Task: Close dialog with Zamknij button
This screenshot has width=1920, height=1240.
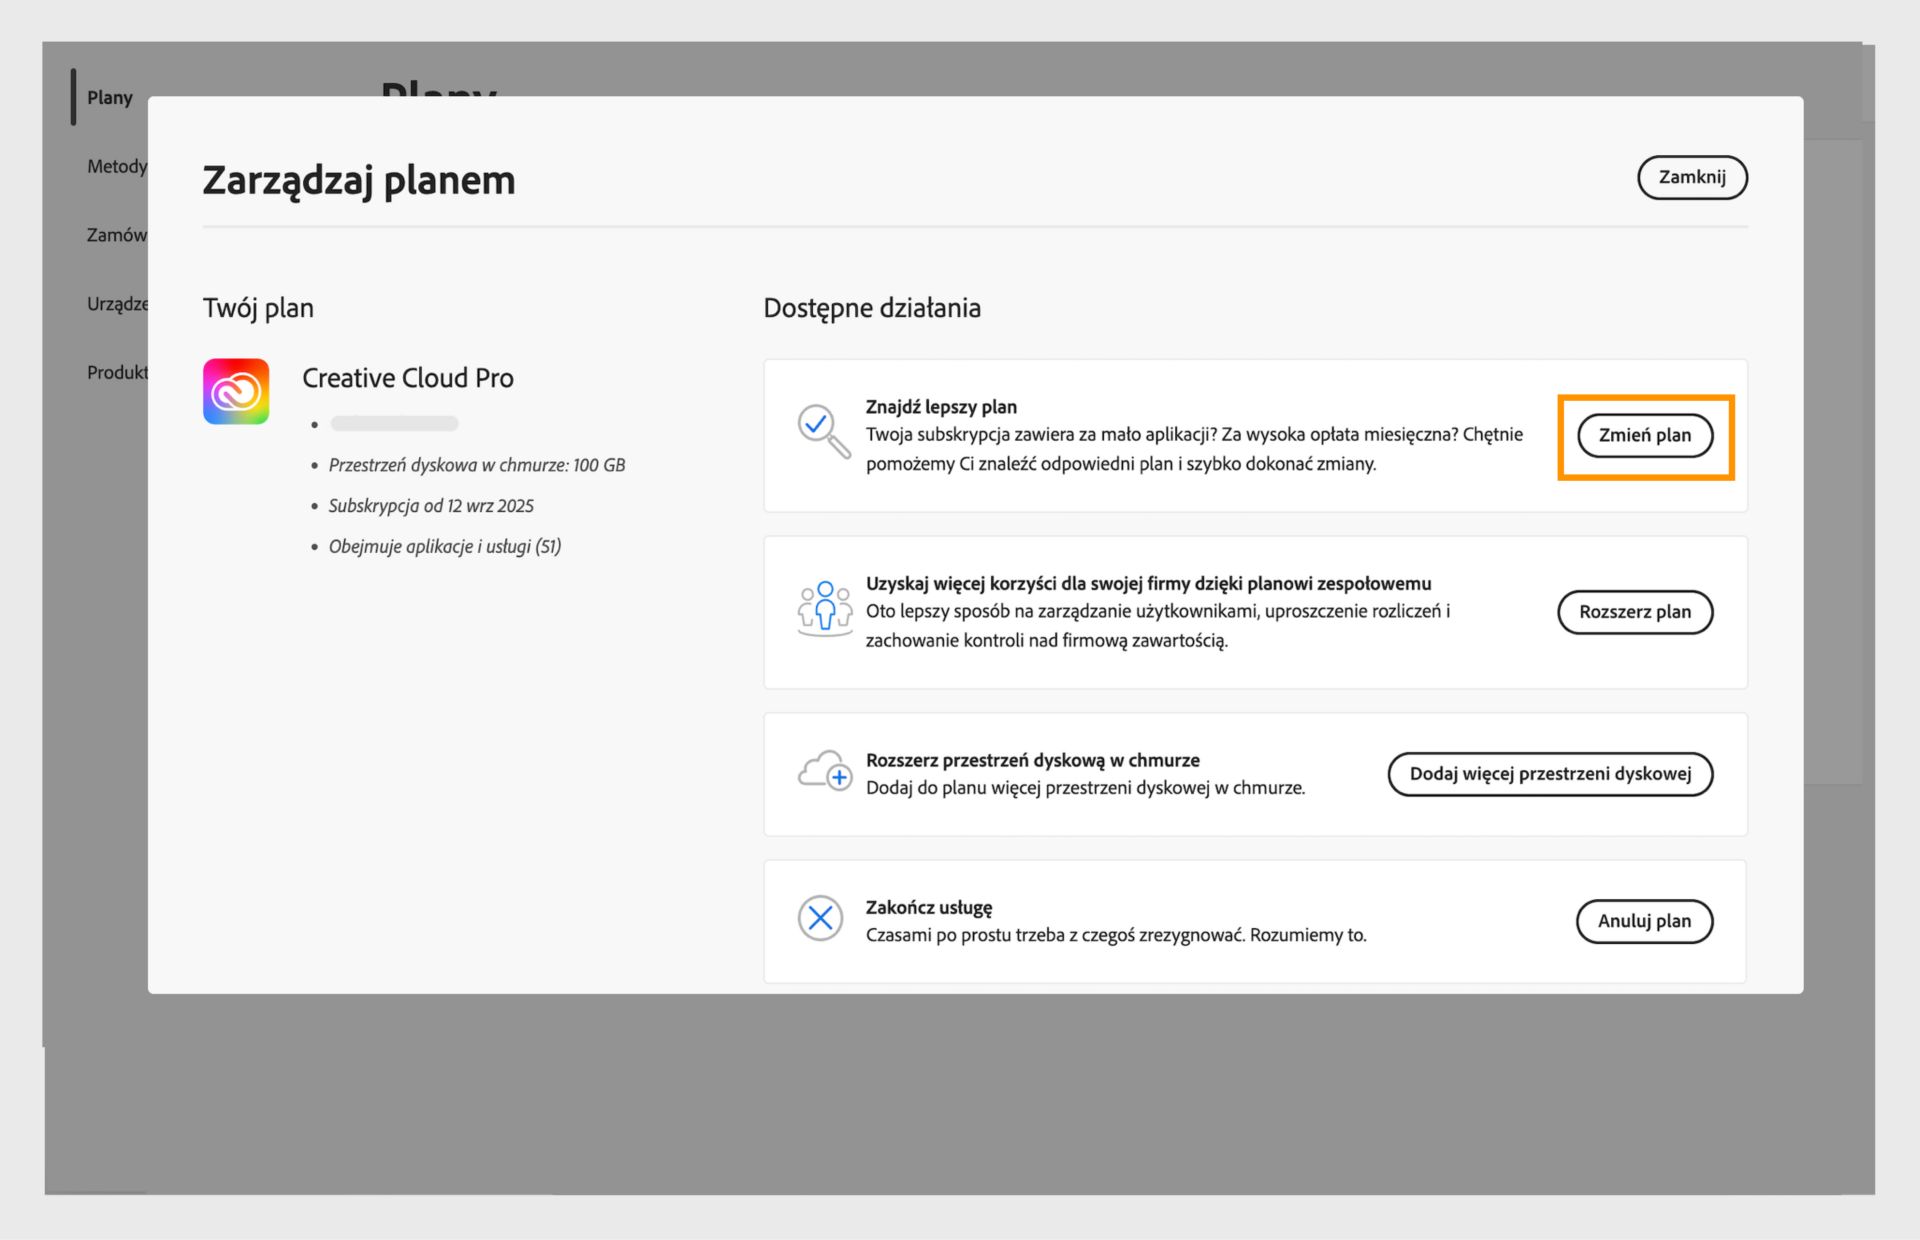Action: (1691, 177)
